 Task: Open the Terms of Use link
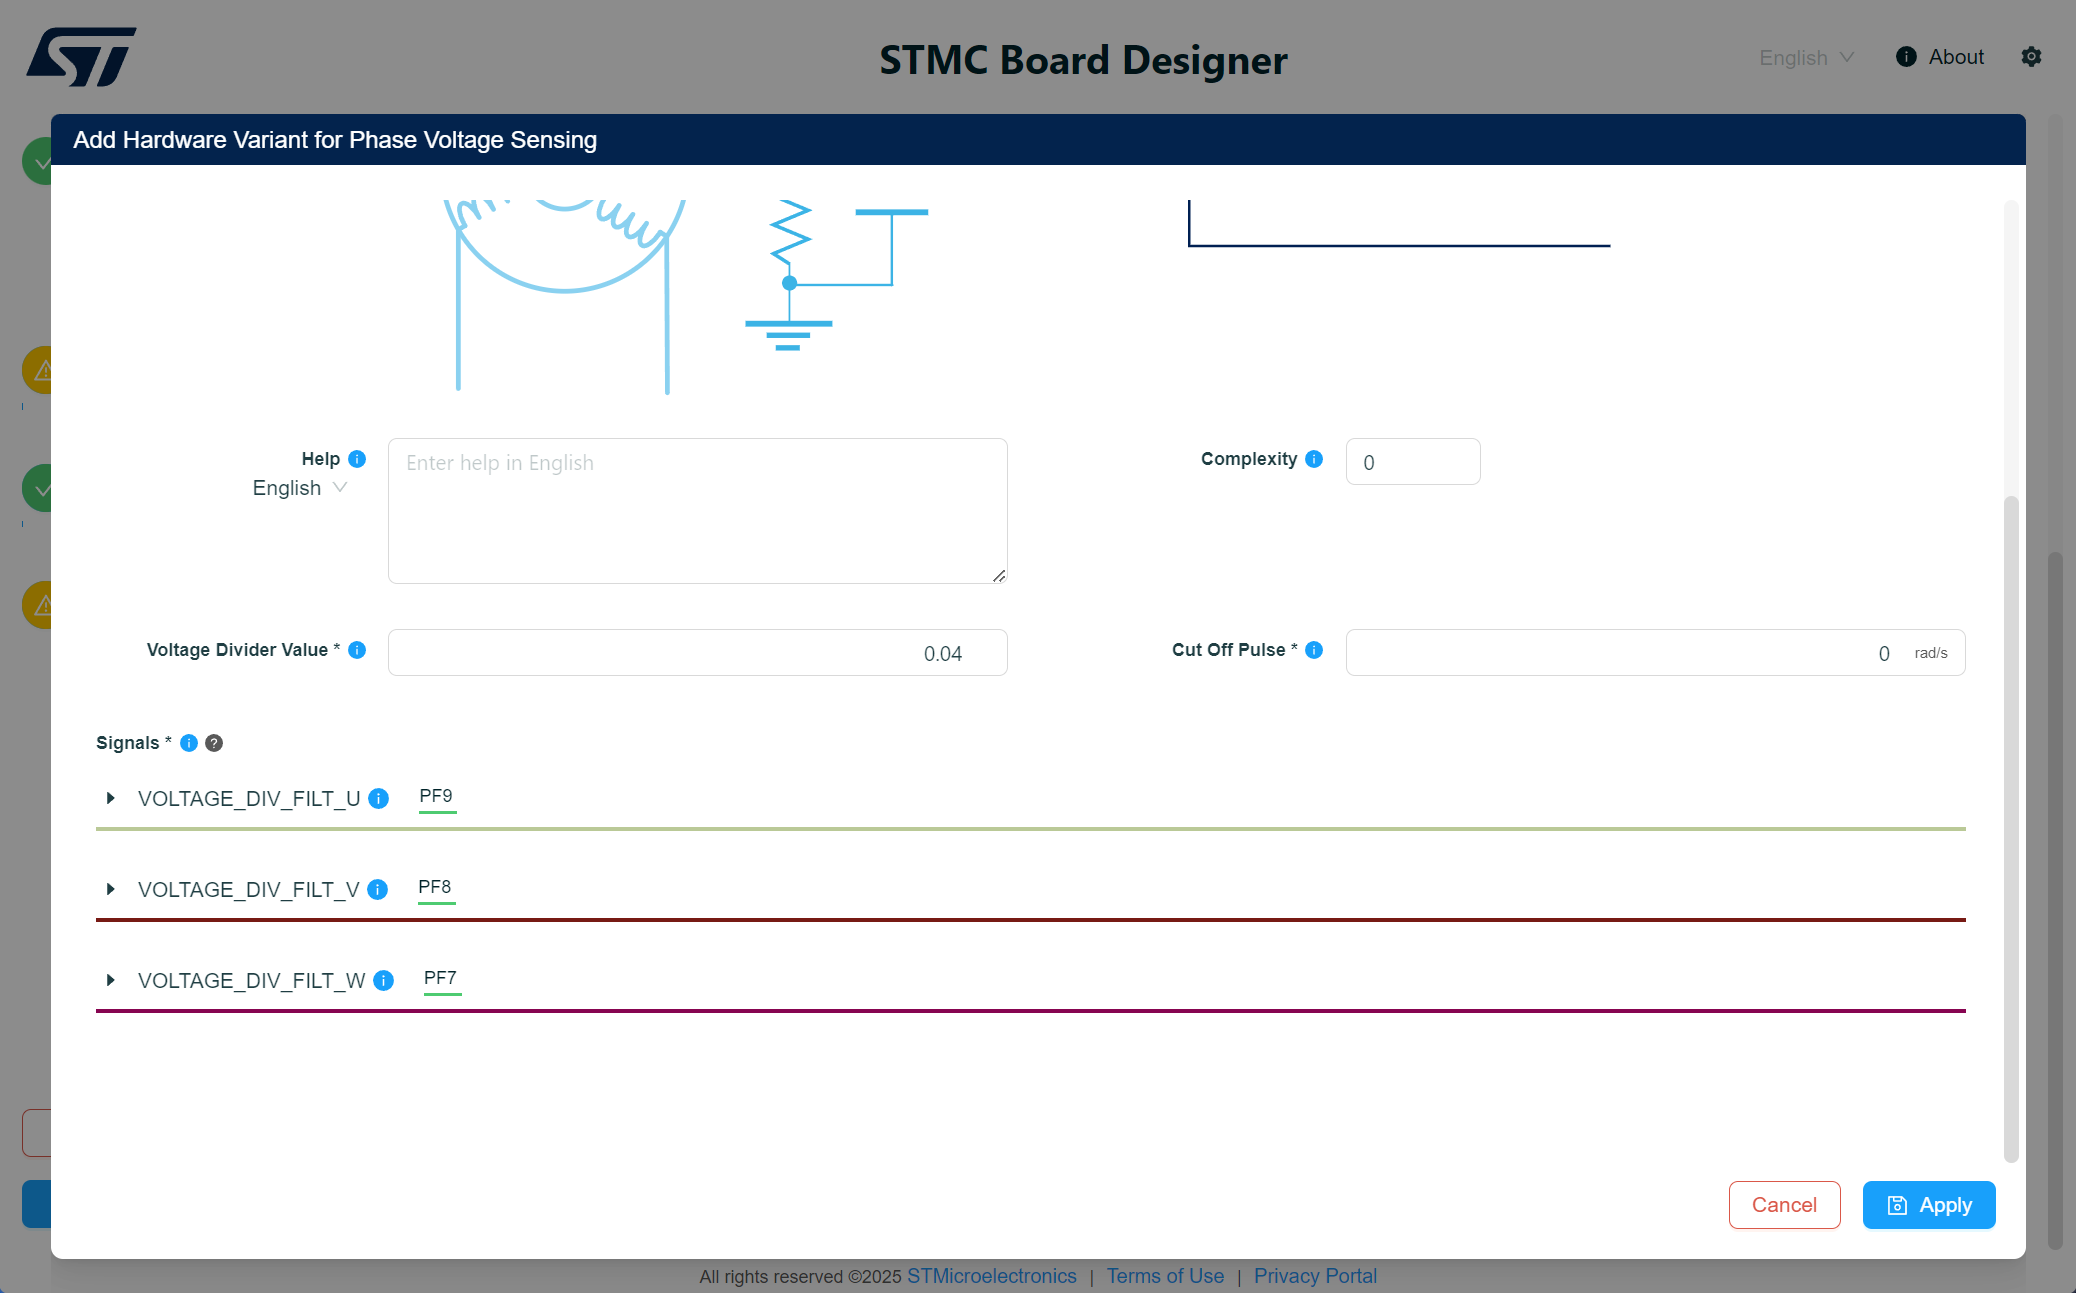point(1165,1276)
